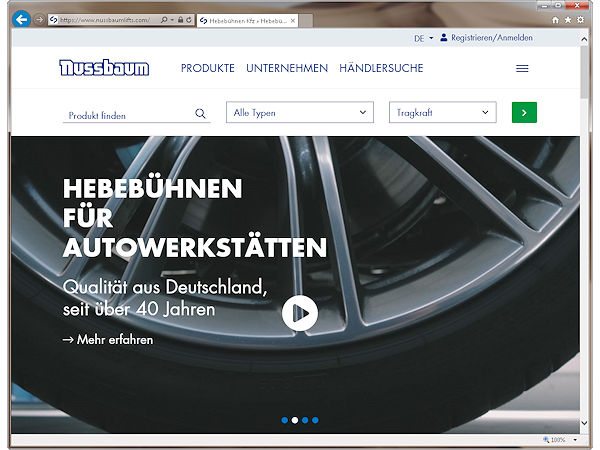Screen dimensions: 600x450
Task: Play the hero video
Action: tap(300, 313)
